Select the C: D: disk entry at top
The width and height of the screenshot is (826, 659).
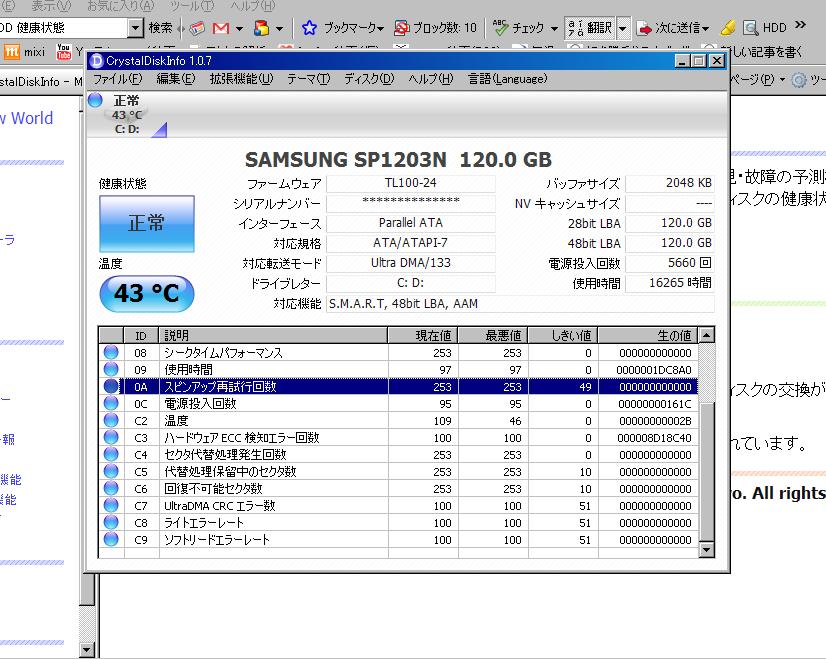[127, 114]
